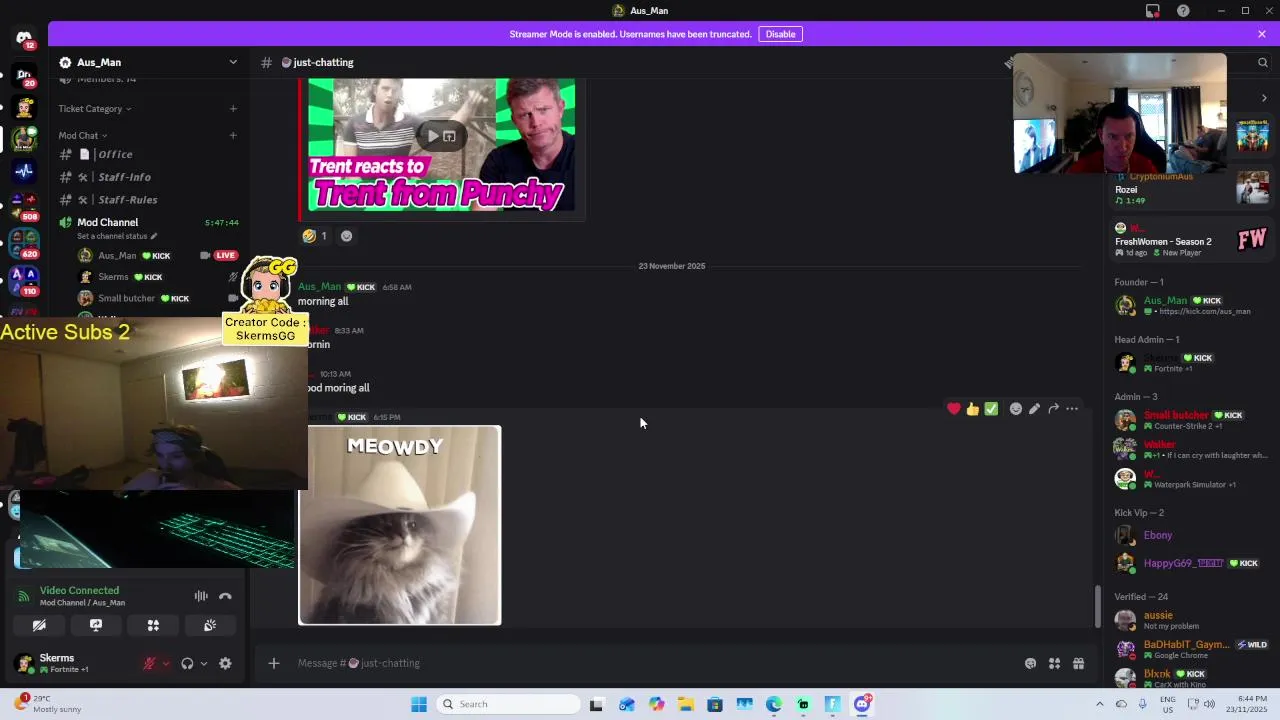Screen dimensions: 1280x720
Task: Open headphone output options arrow
Action: click(x=203, y=663)
